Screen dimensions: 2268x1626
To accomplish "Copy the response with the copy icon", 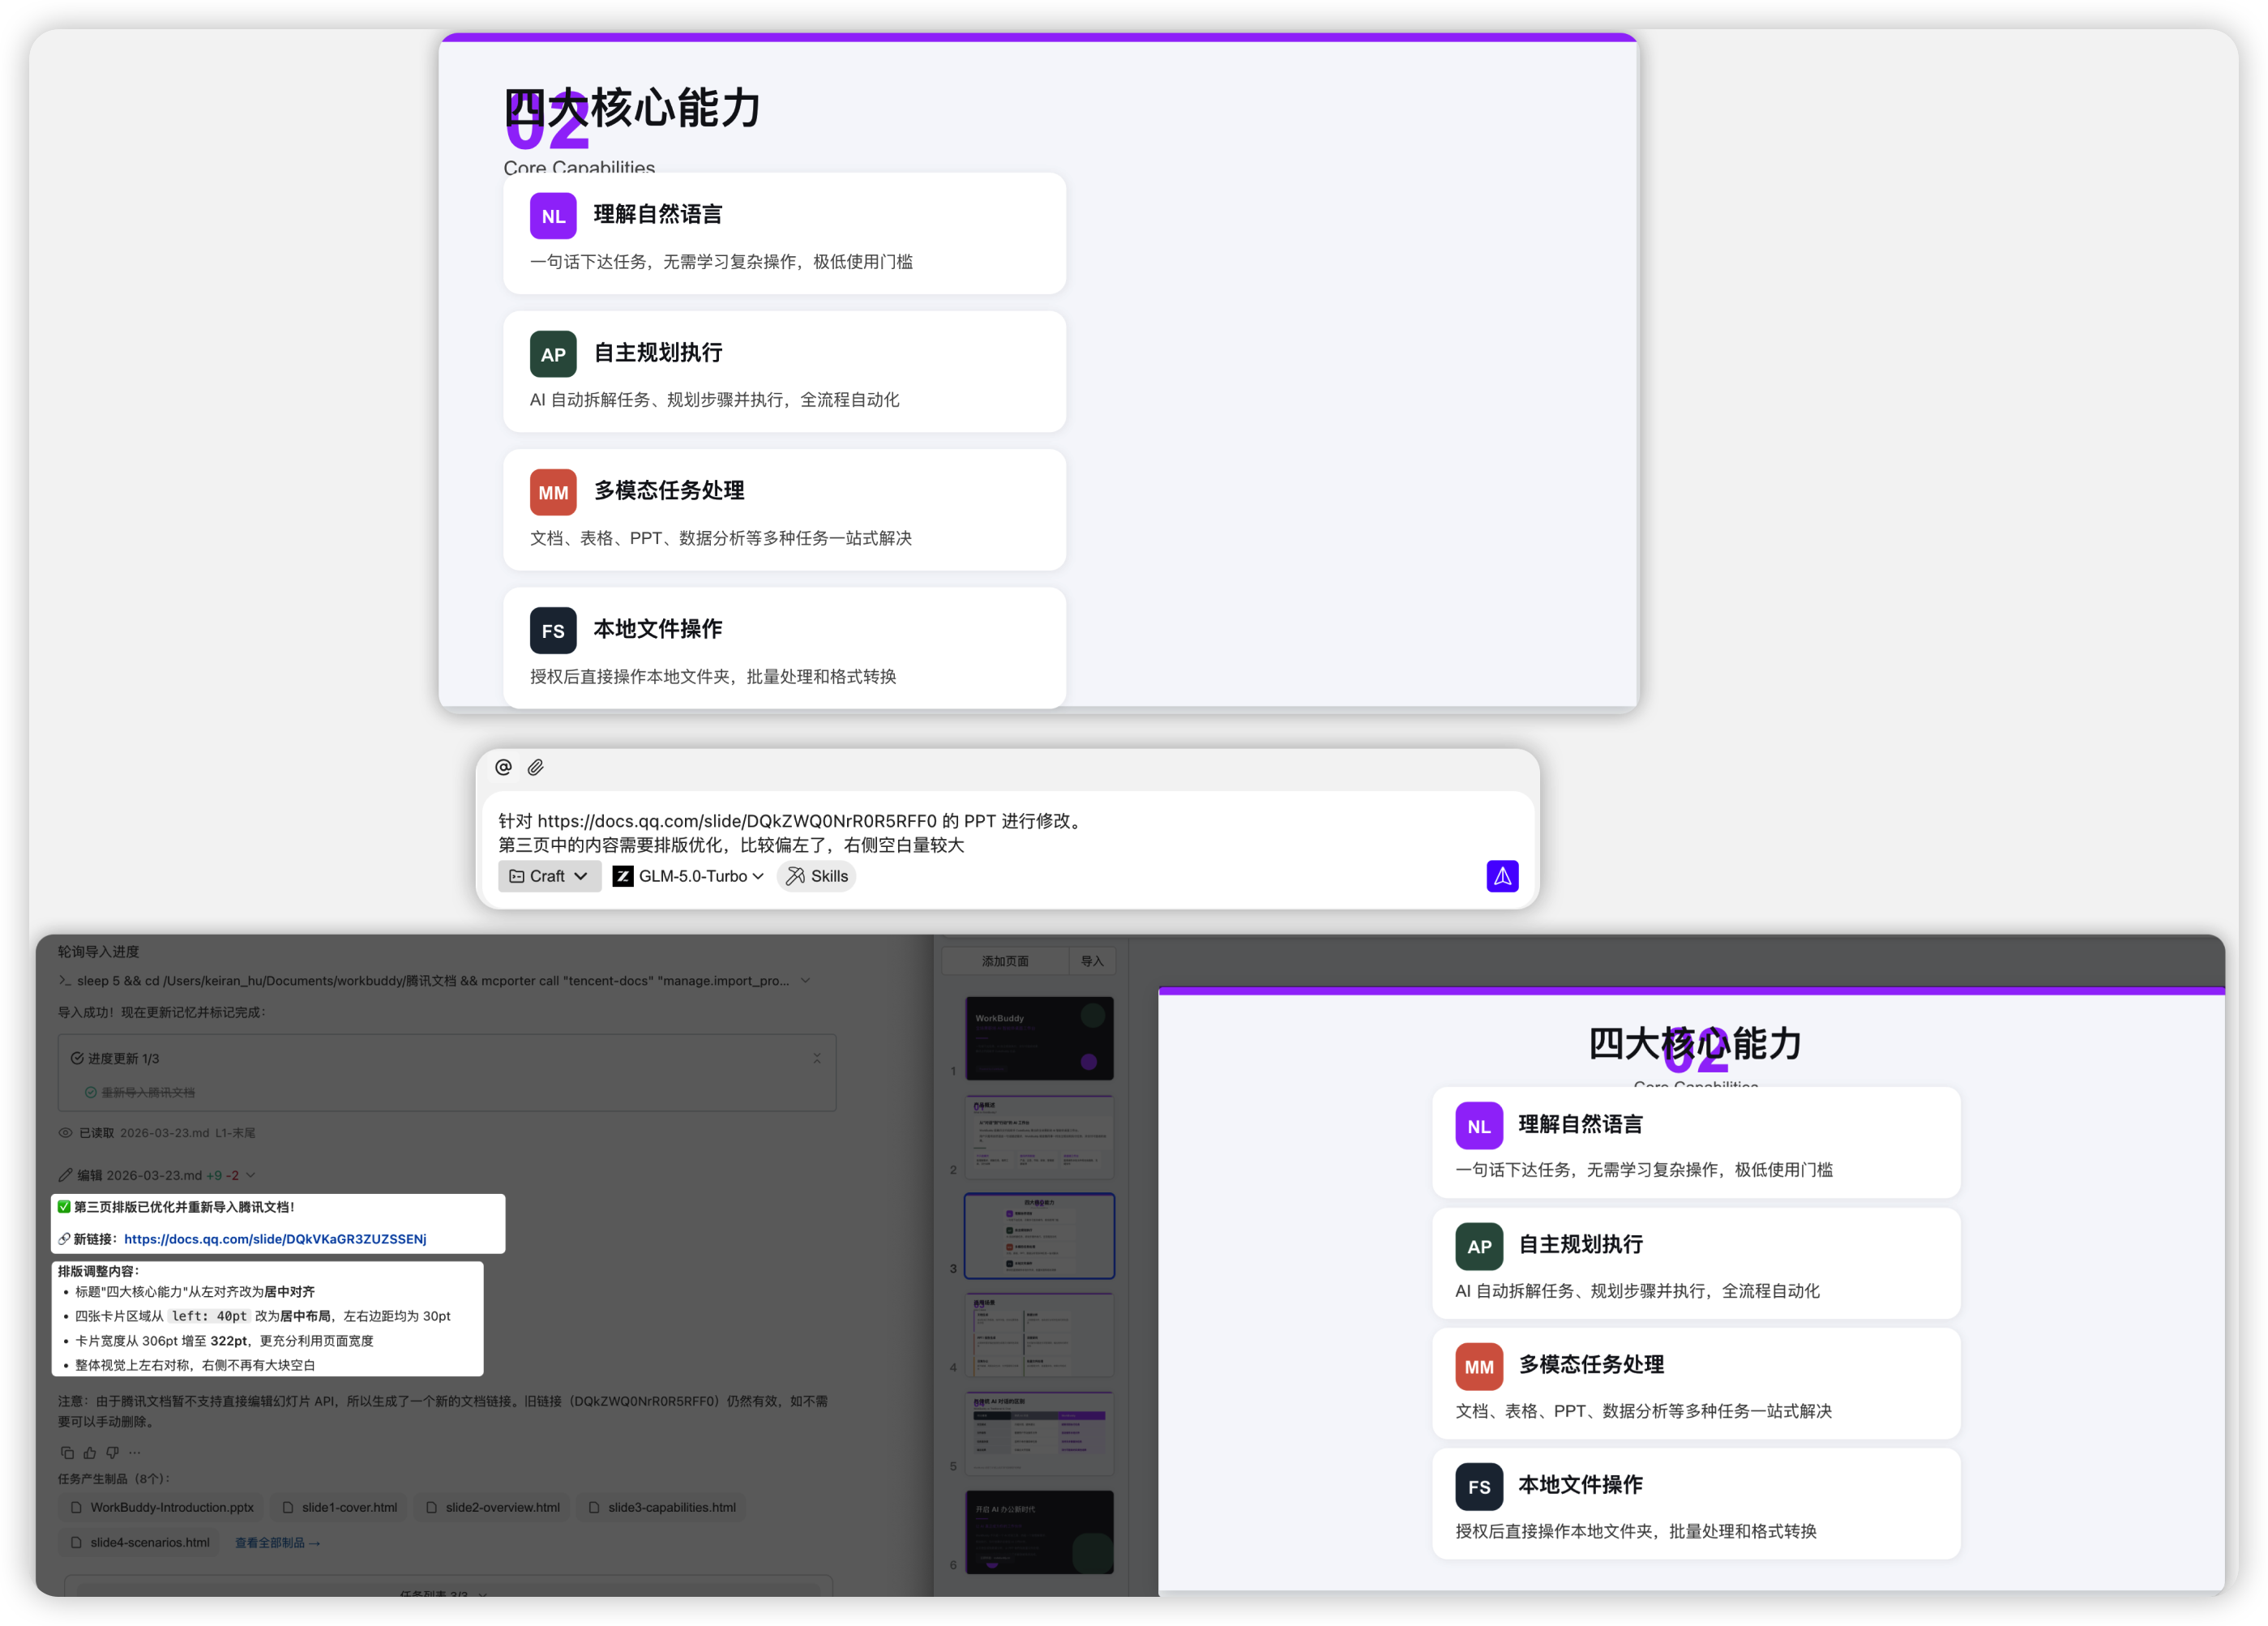I will (67, 1452).
